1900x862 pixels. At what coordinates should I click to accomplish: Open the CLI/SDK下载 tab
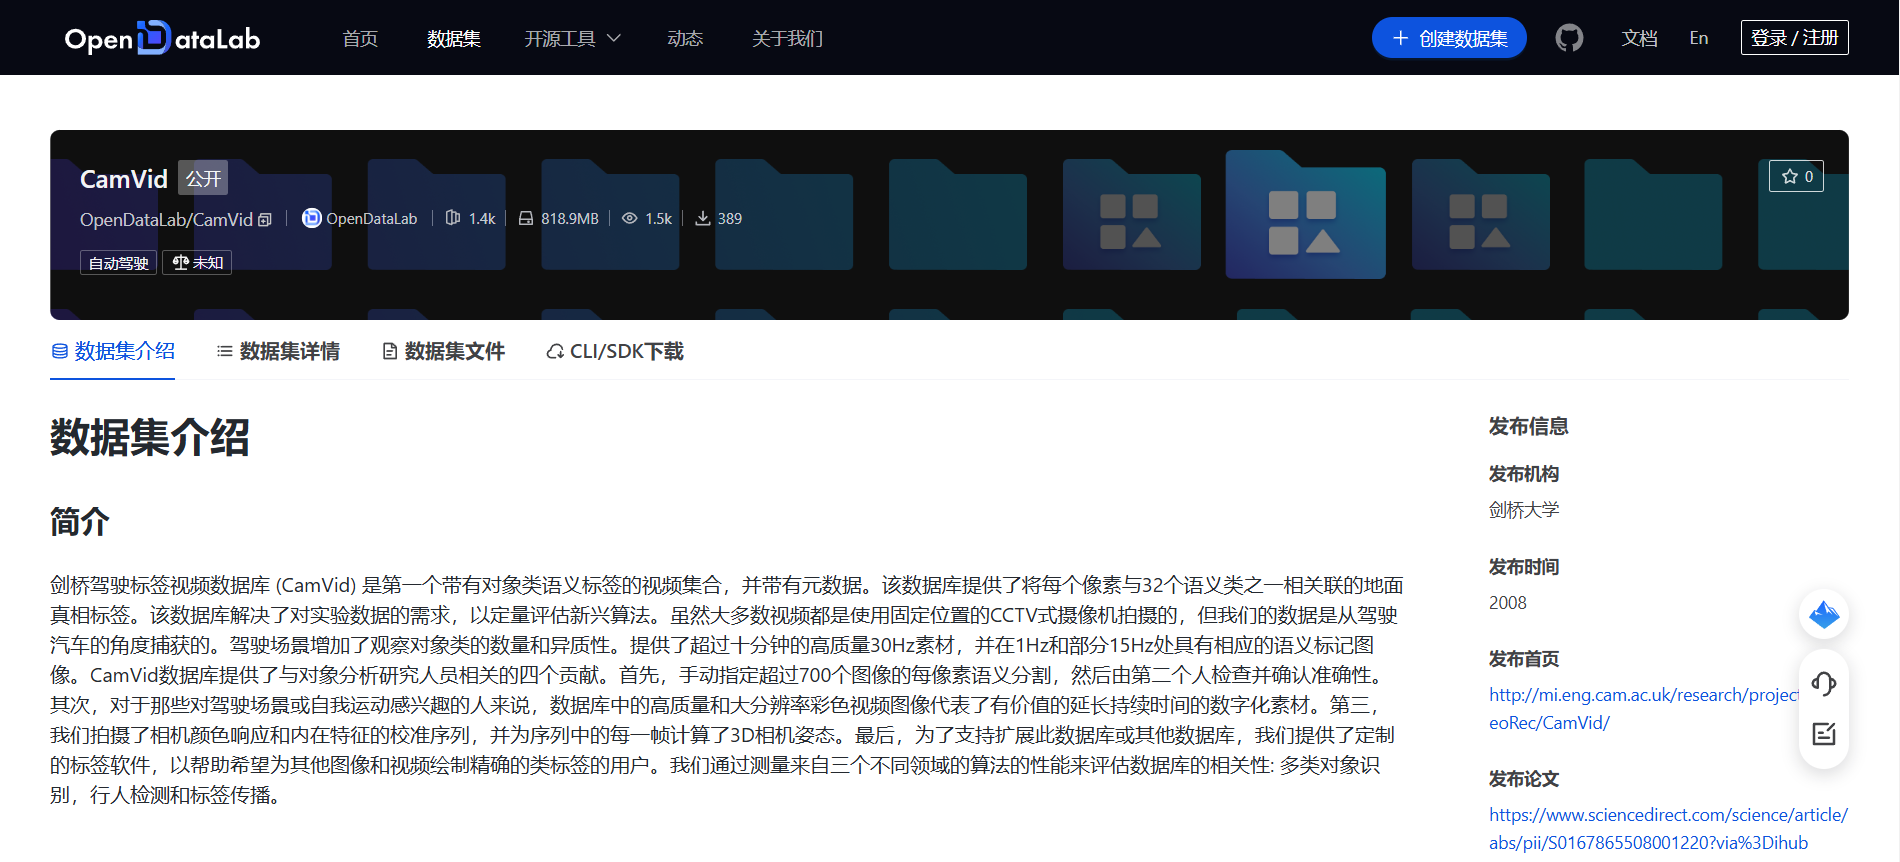pyautogui.click(x=615, y=351)
